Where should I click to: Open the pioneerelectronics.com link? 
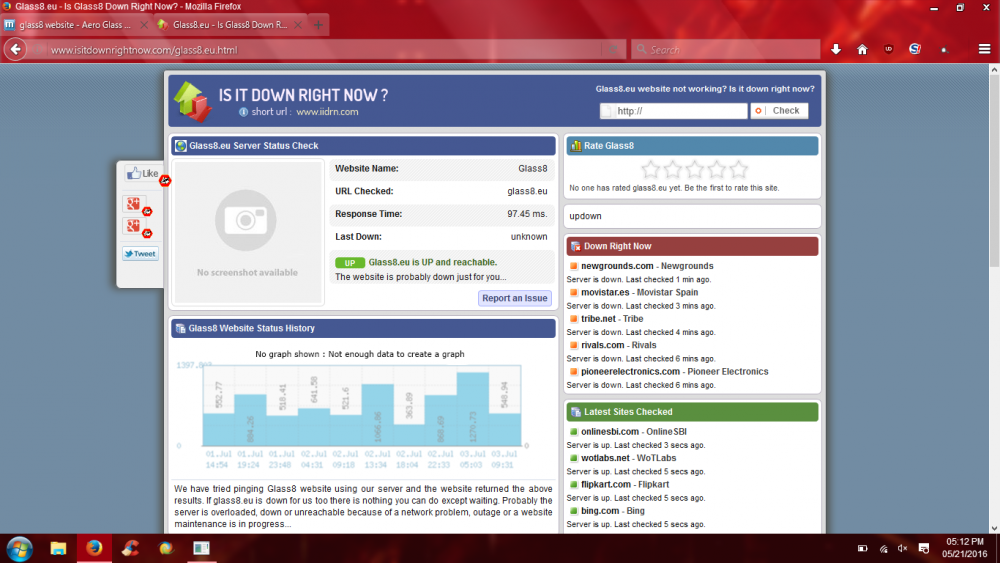point(630,371)
